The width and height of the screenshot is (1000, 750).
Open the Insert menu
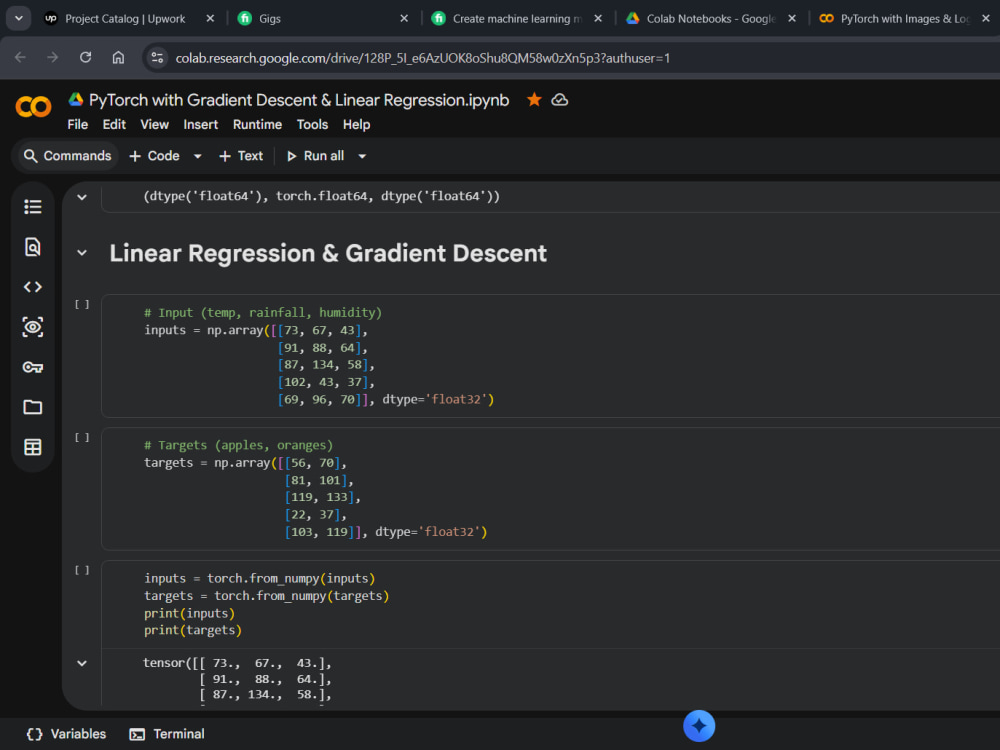tap(201, 124)
